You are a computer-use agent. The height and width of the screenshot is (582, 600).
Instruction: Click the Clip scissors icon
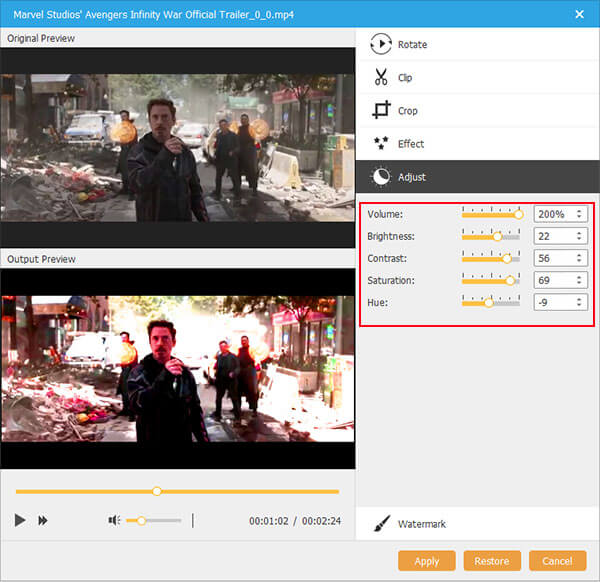pyautogui.click(x=381, y=77)
